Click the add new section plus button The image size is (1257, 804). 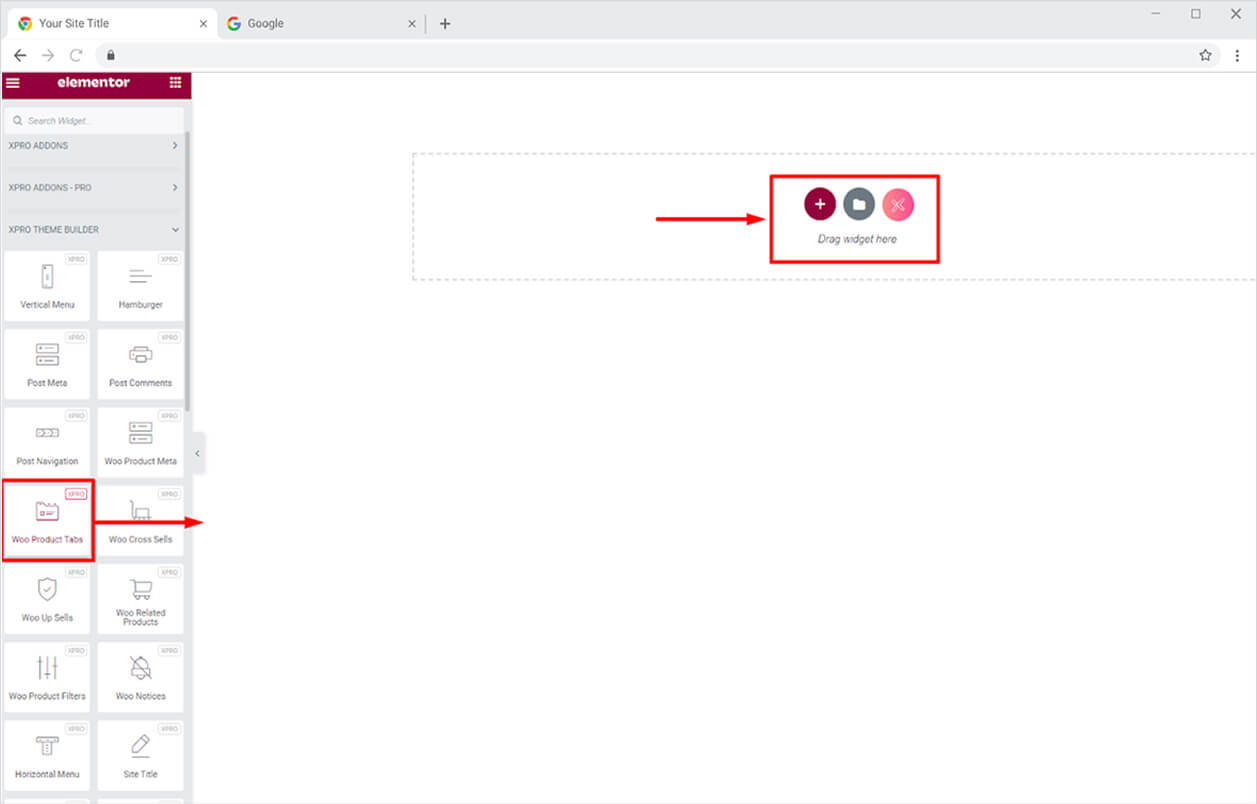point(819,204)
